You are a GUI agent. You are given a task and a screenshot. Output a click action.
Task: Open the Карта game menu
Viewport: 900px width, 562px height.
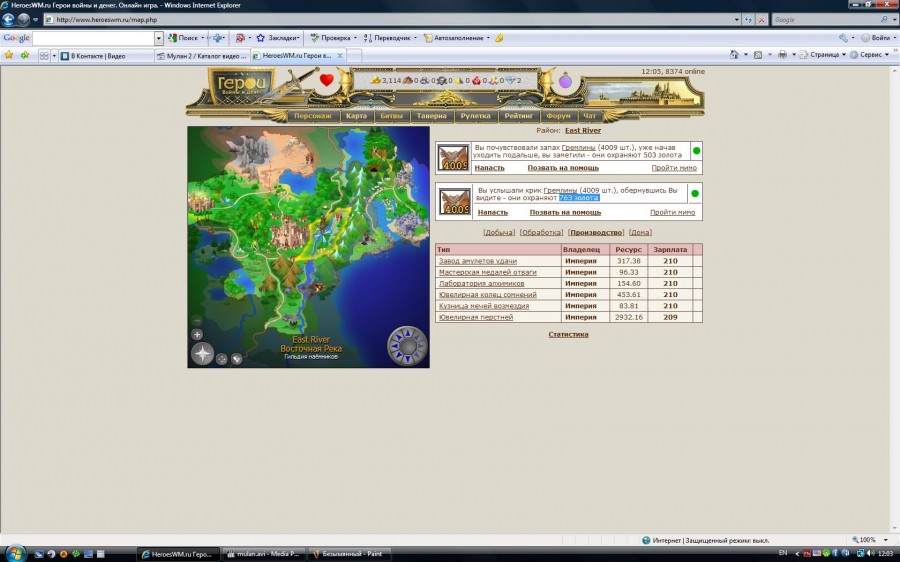(x=356, y=116)
